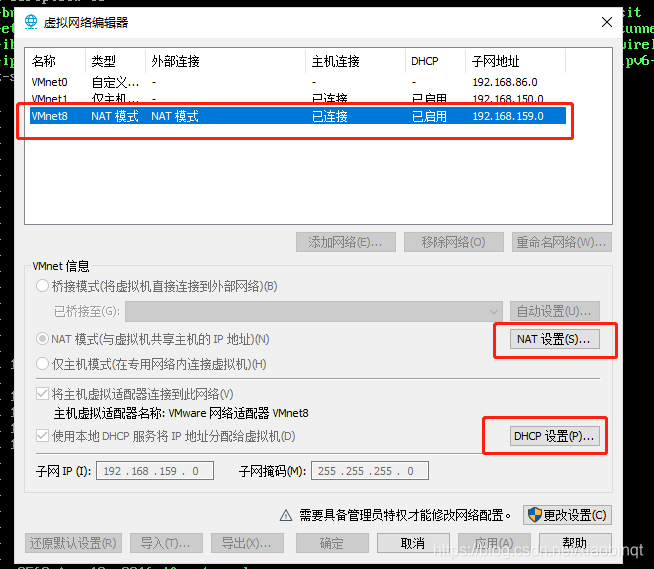The height and width of the screenshot is (569, 654).
Task: Click the 子网掩码 input field
Action: 370,471
